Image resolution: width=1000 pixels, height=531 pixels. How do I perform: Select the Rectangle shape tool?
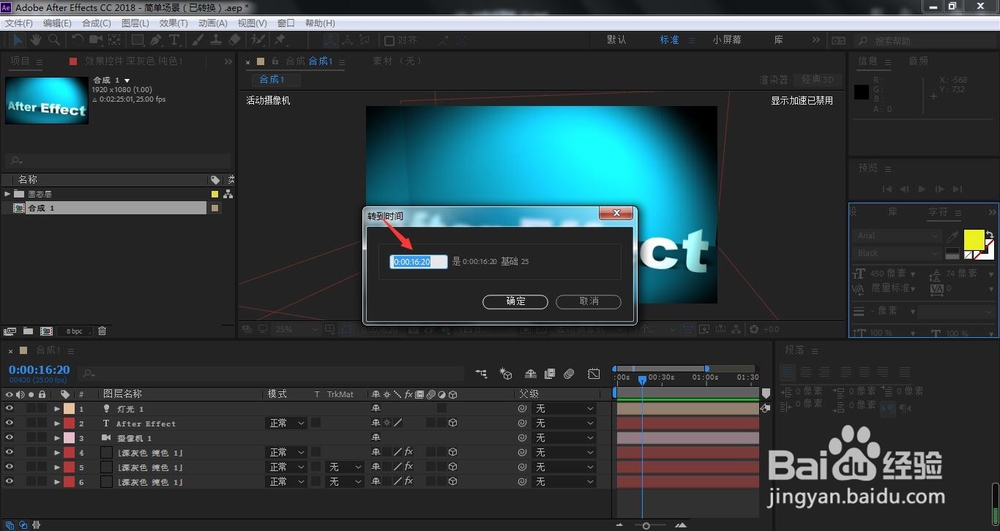click(137, 40)
